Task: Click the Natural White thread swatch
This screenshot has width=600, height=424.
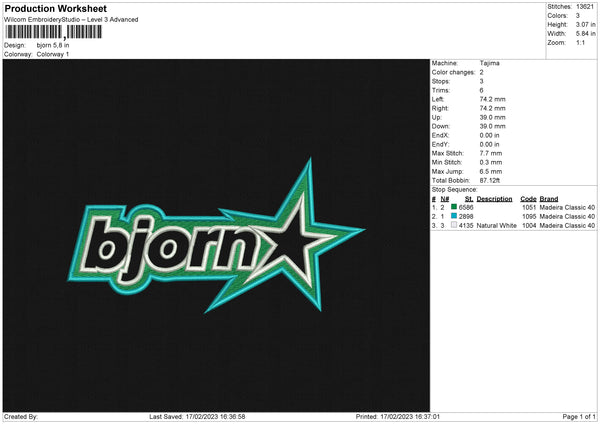Action: 454,226
